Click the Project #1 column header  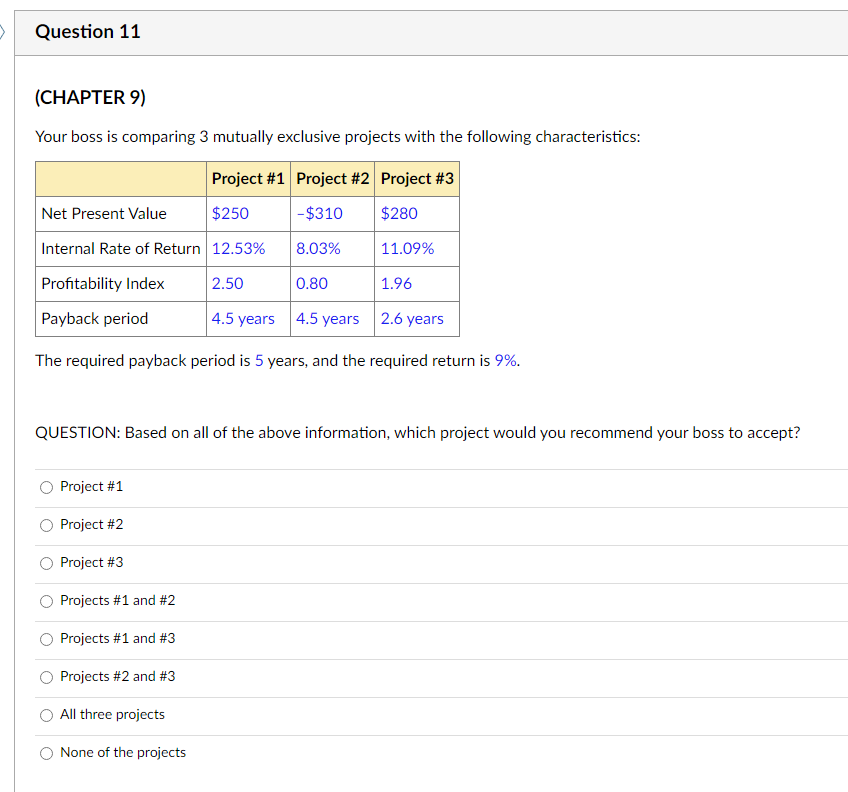pyautogui.click(x=248, y=178)
